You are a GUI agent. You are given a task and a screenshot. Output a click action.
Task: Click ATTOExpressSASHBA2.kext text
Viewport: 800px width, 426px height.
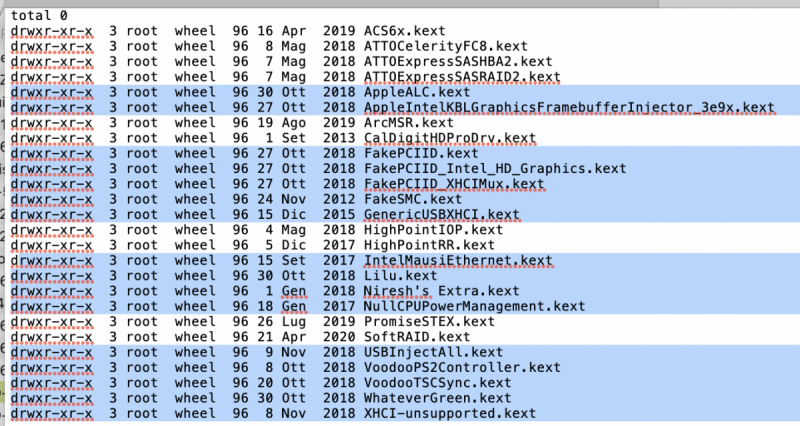(458, 62)
